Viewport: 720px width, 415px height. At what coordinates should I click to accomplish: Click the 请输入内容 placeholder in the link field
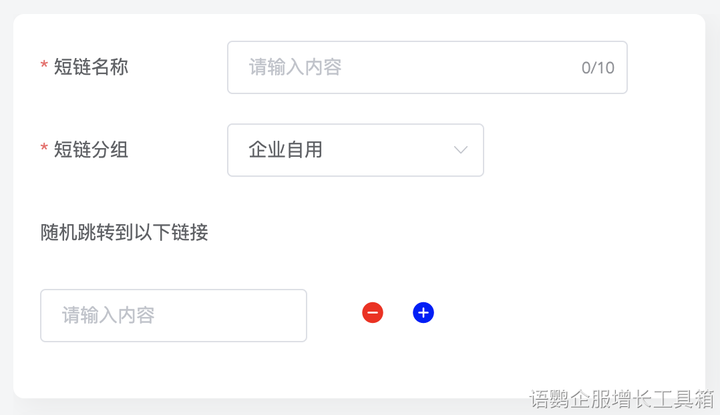[108, 315]
